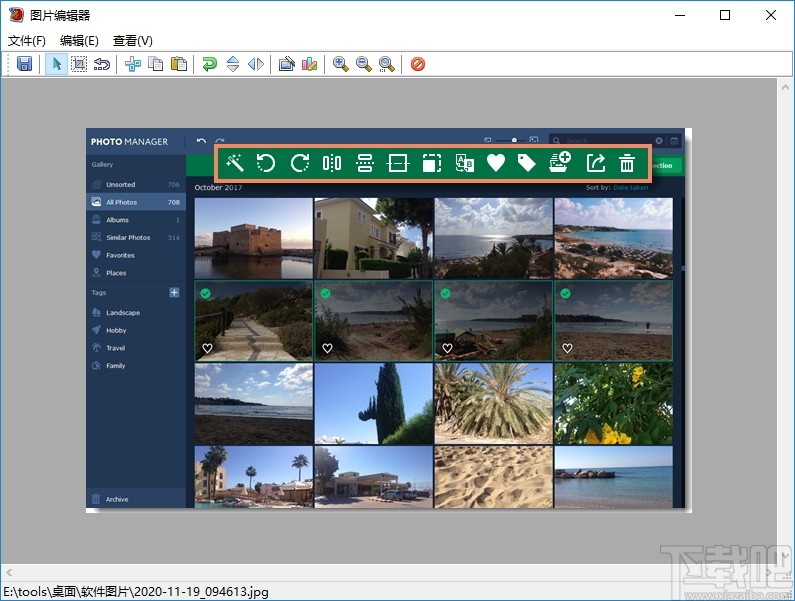Viewport: 795px width, 601px height.
Task: Activate the dashed rectangle selection tool
Action: pyautogui.click(x=79, y=64)
